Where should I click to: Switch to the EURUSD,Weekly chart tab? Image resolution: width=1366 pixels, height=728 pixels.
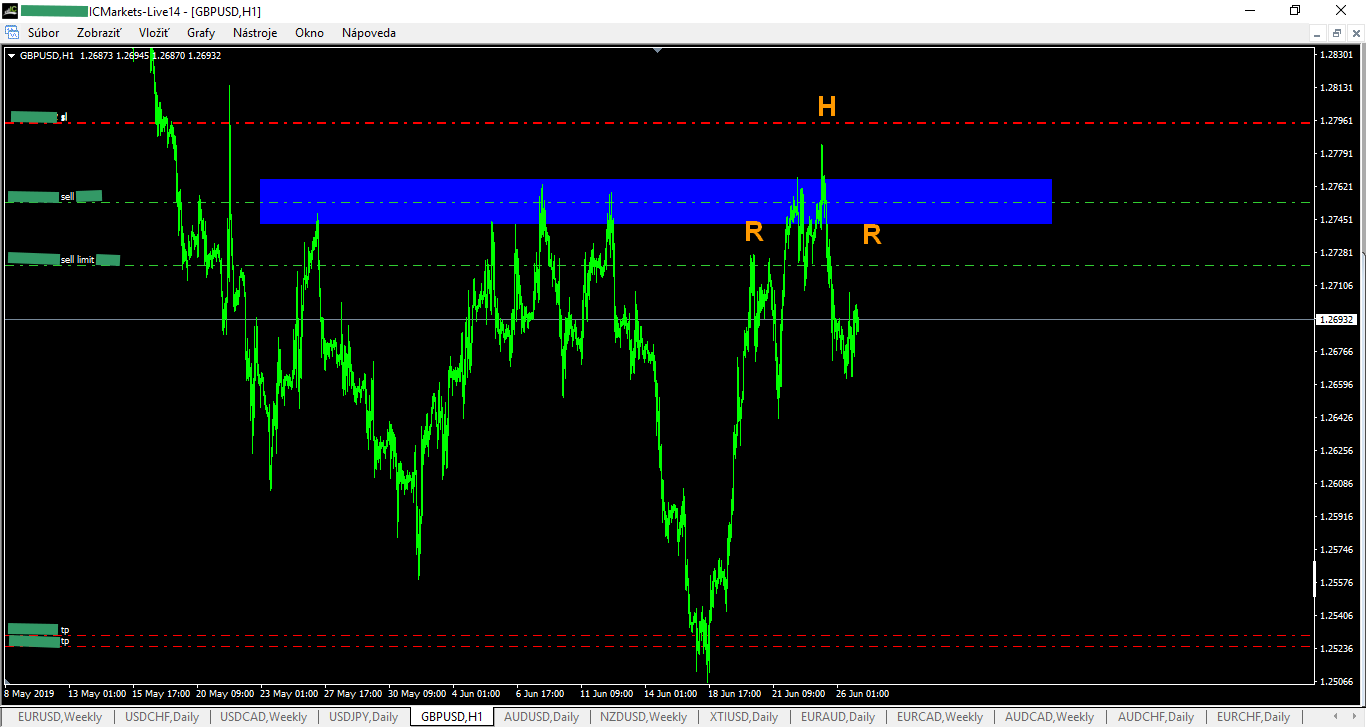tap(59, 717)
